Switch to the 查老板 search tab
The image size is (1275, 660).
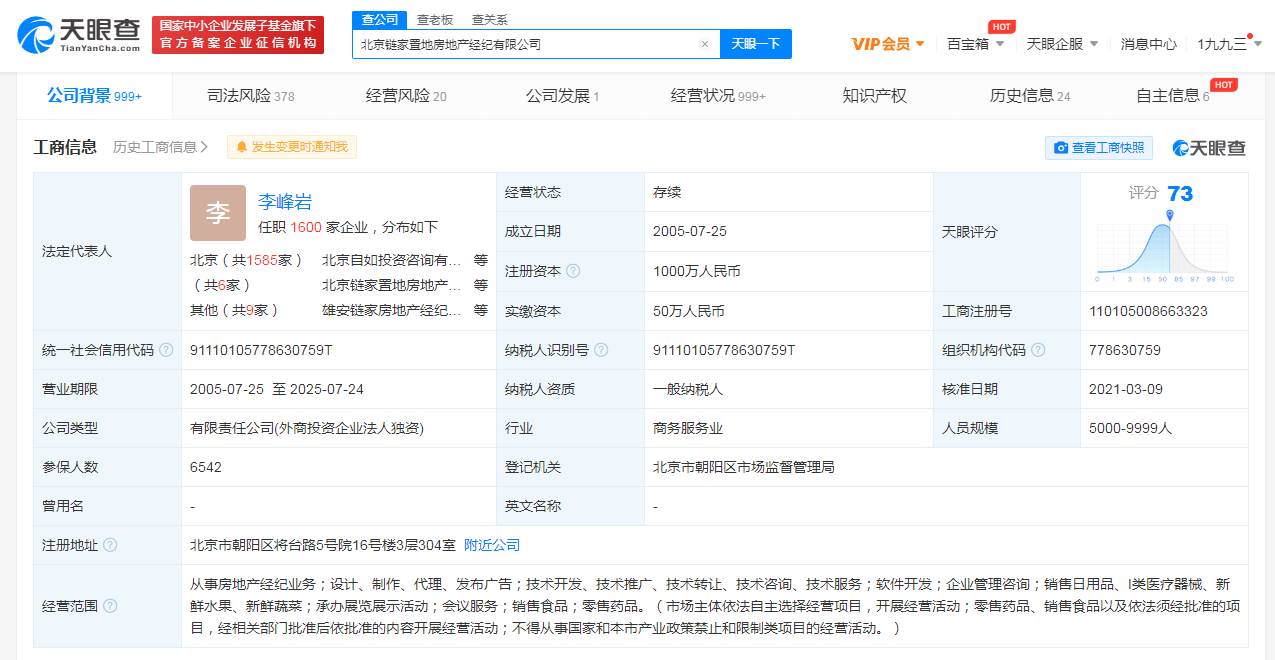pos(435,19)
